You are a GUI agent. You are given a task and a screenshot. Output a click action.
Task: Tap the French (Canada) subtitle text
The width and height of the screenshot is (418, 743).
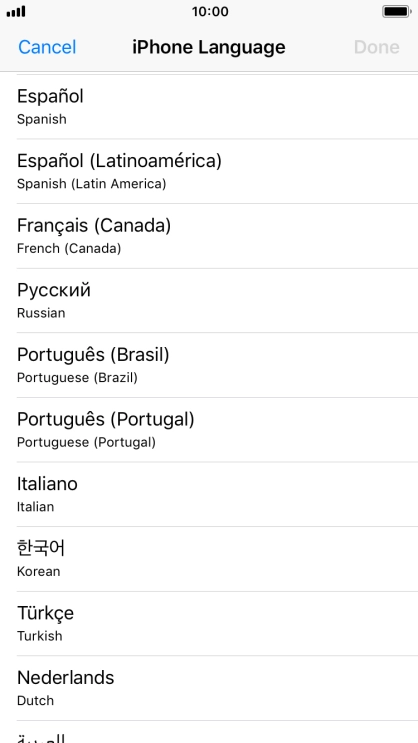69,248
